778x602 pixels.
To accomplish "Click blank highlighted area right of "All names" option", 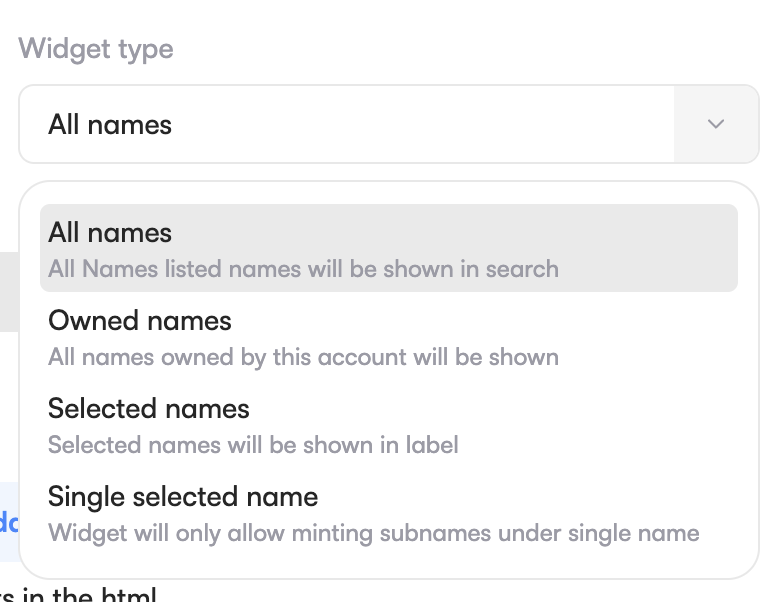I will tap(450, 233).
